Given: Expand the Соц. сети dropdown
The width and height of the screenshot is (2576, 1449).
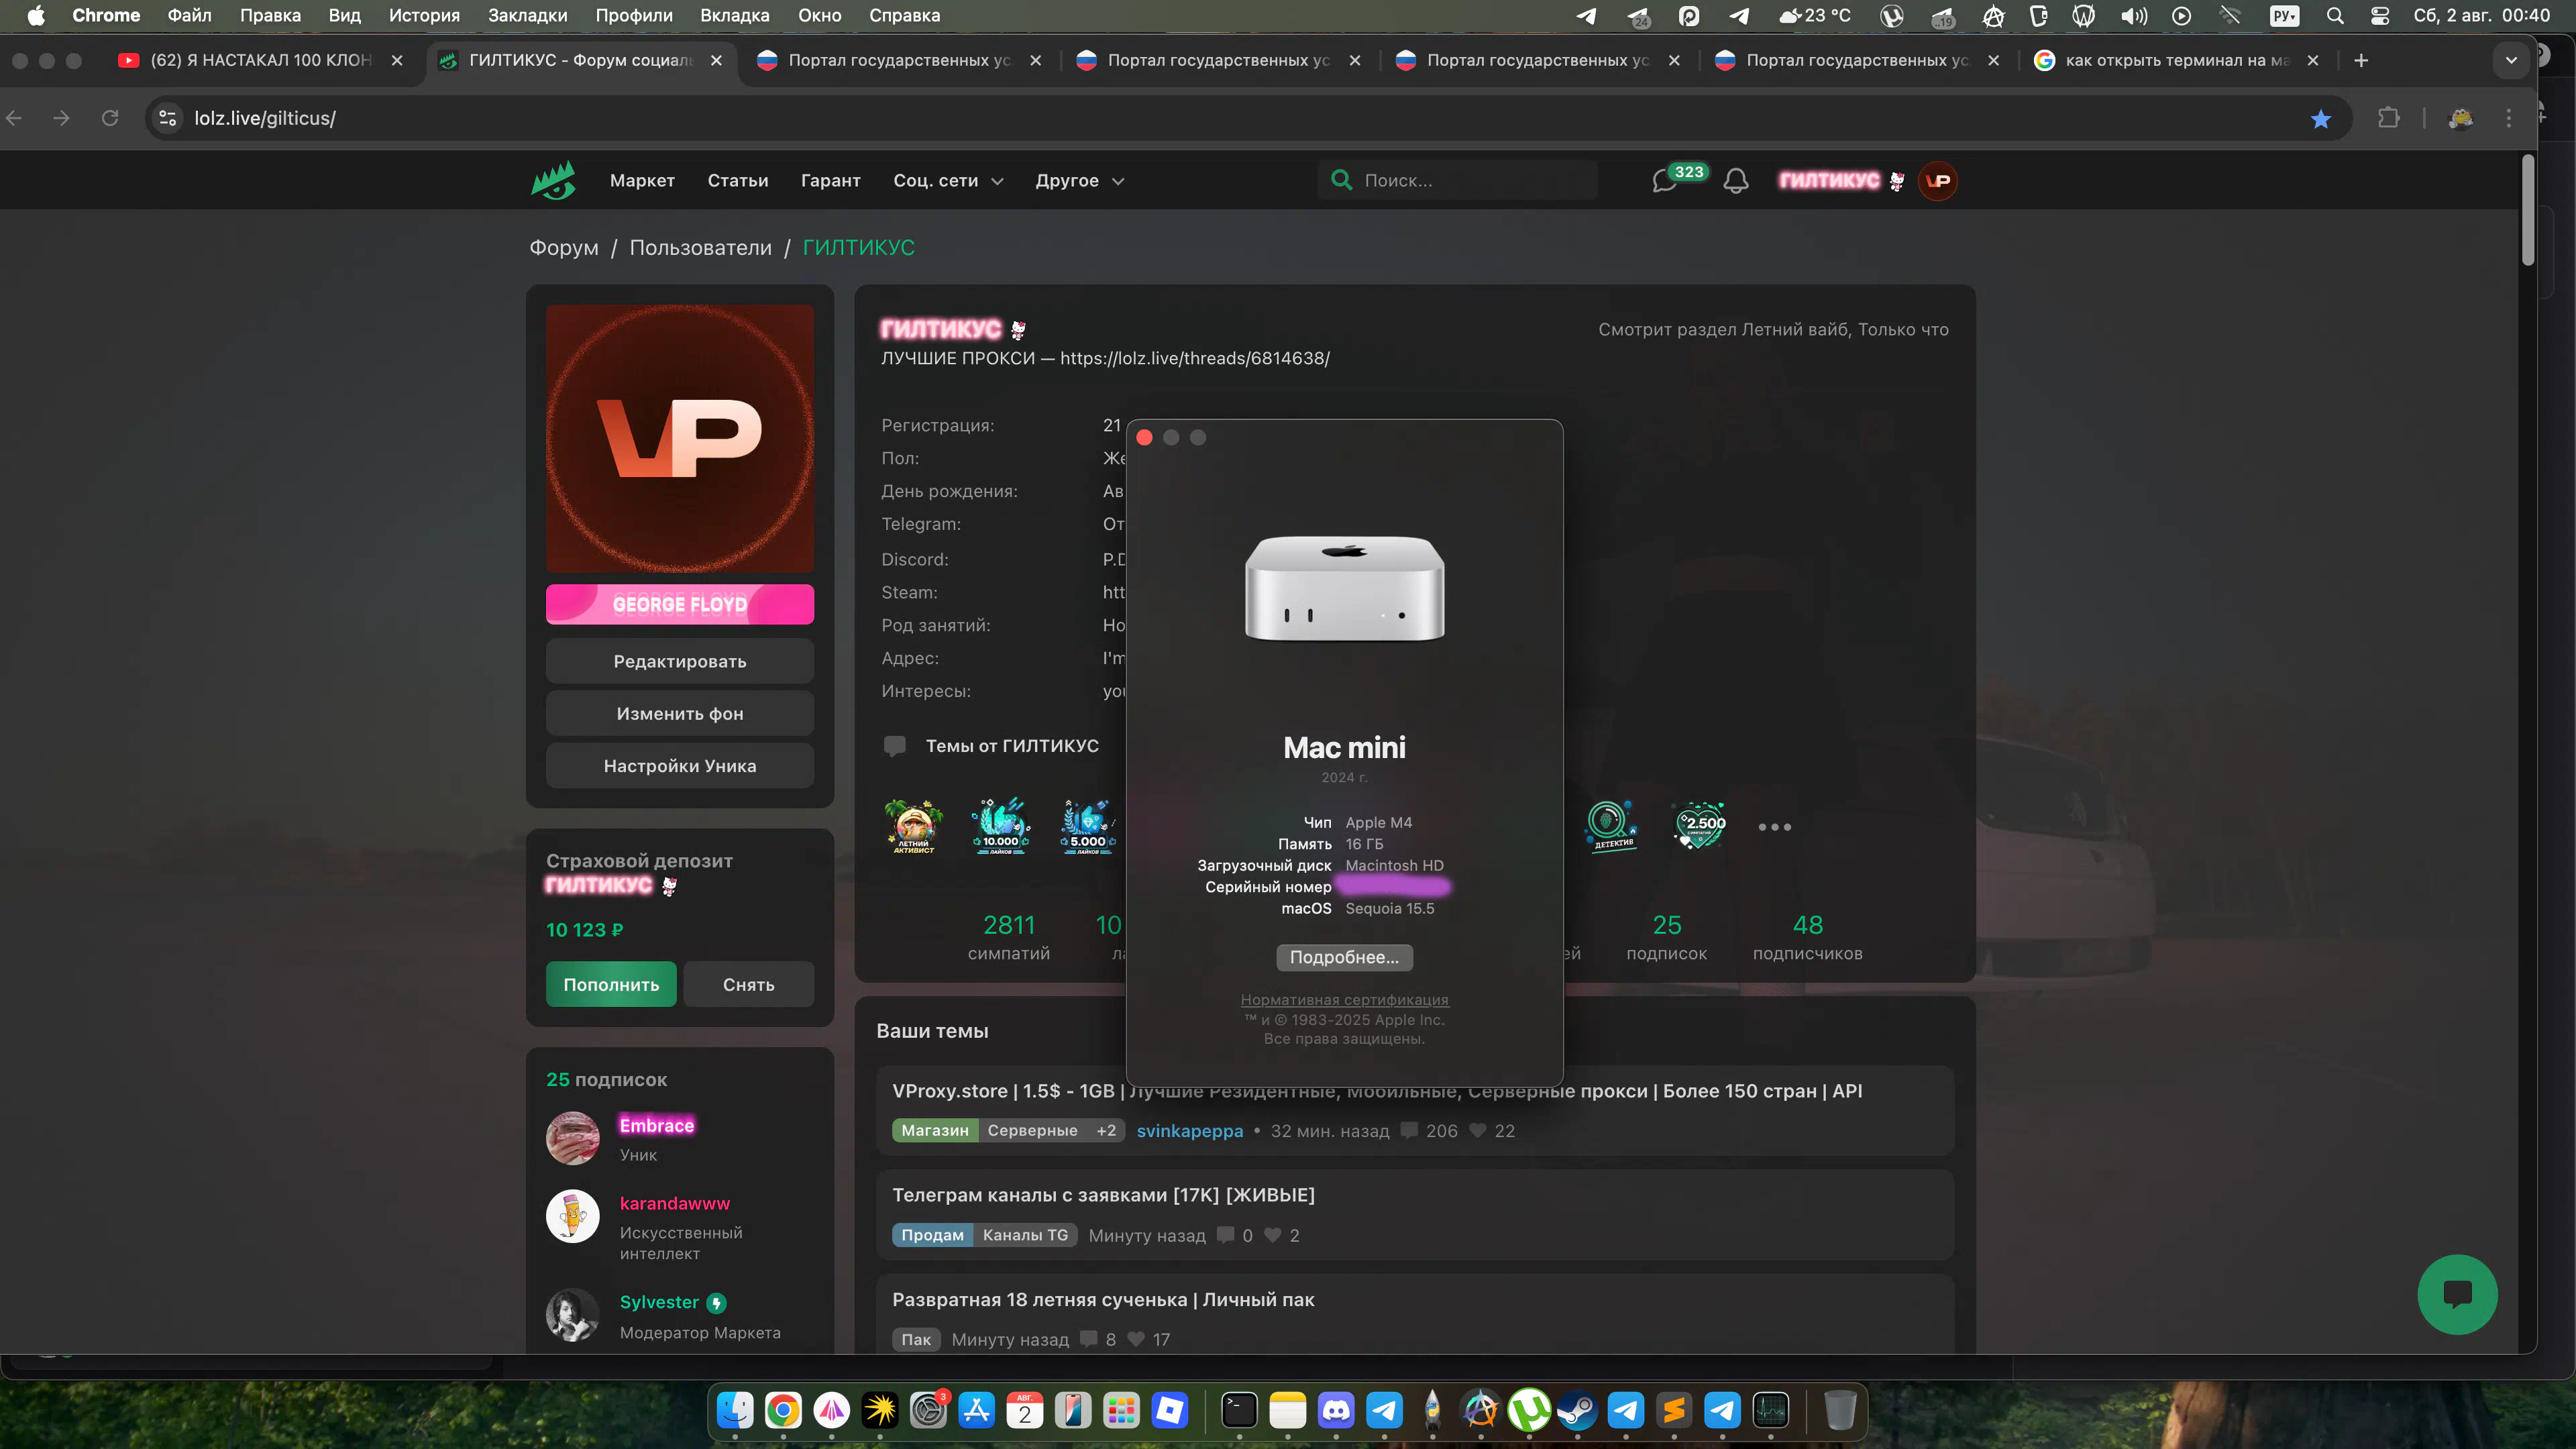Looking at the screenshot, I should [948, 181].
